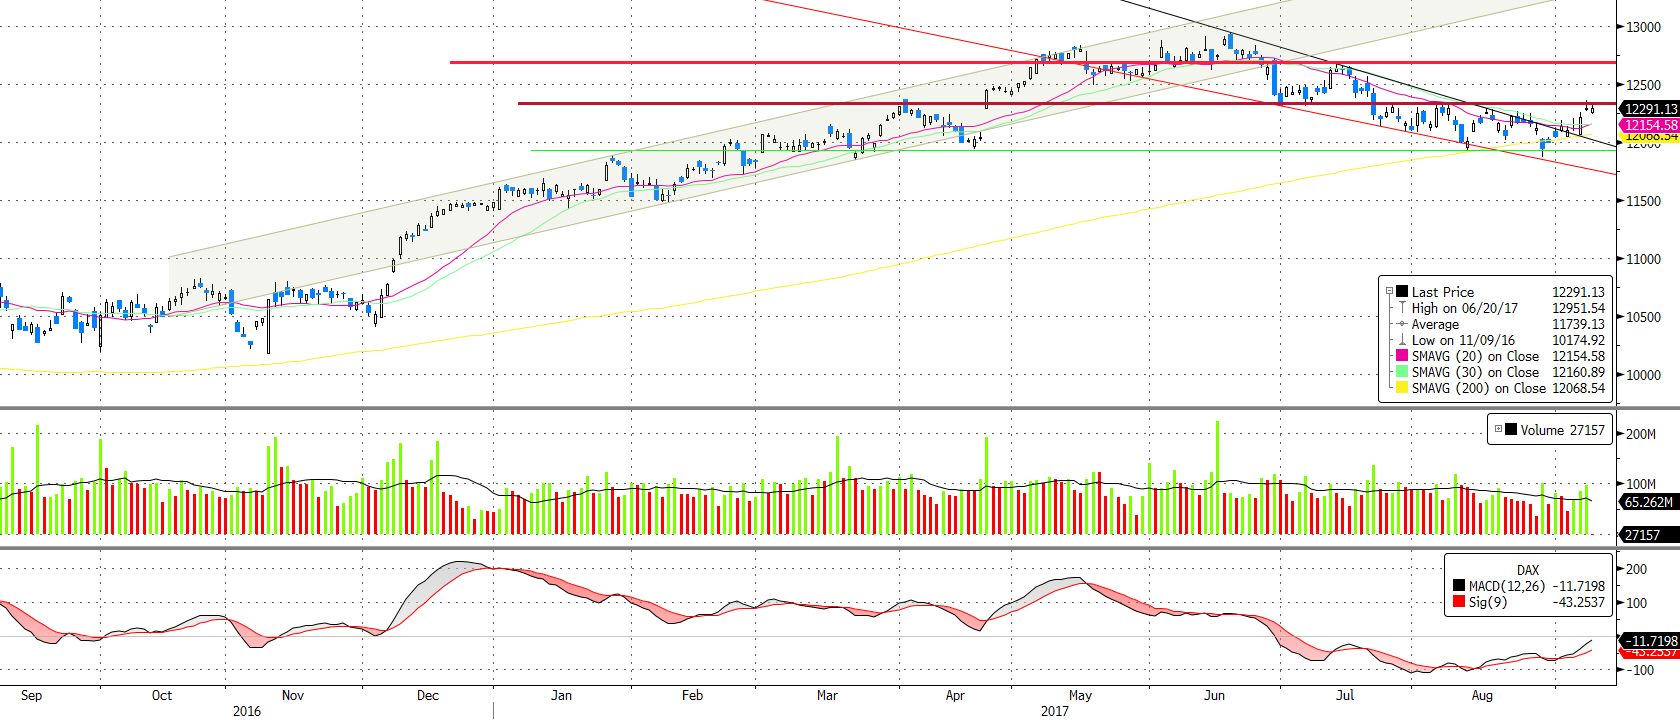Select the 'Last Price' legend label
1680x720 pixels.
pyautogui.click(x=1442, y=292)
